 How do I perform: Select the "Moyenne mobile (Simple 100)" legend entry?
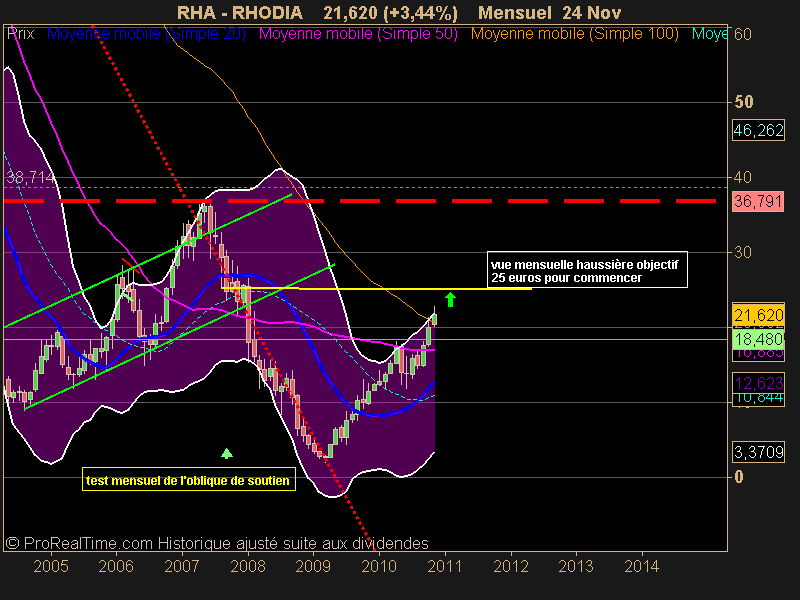pos(574,34)
